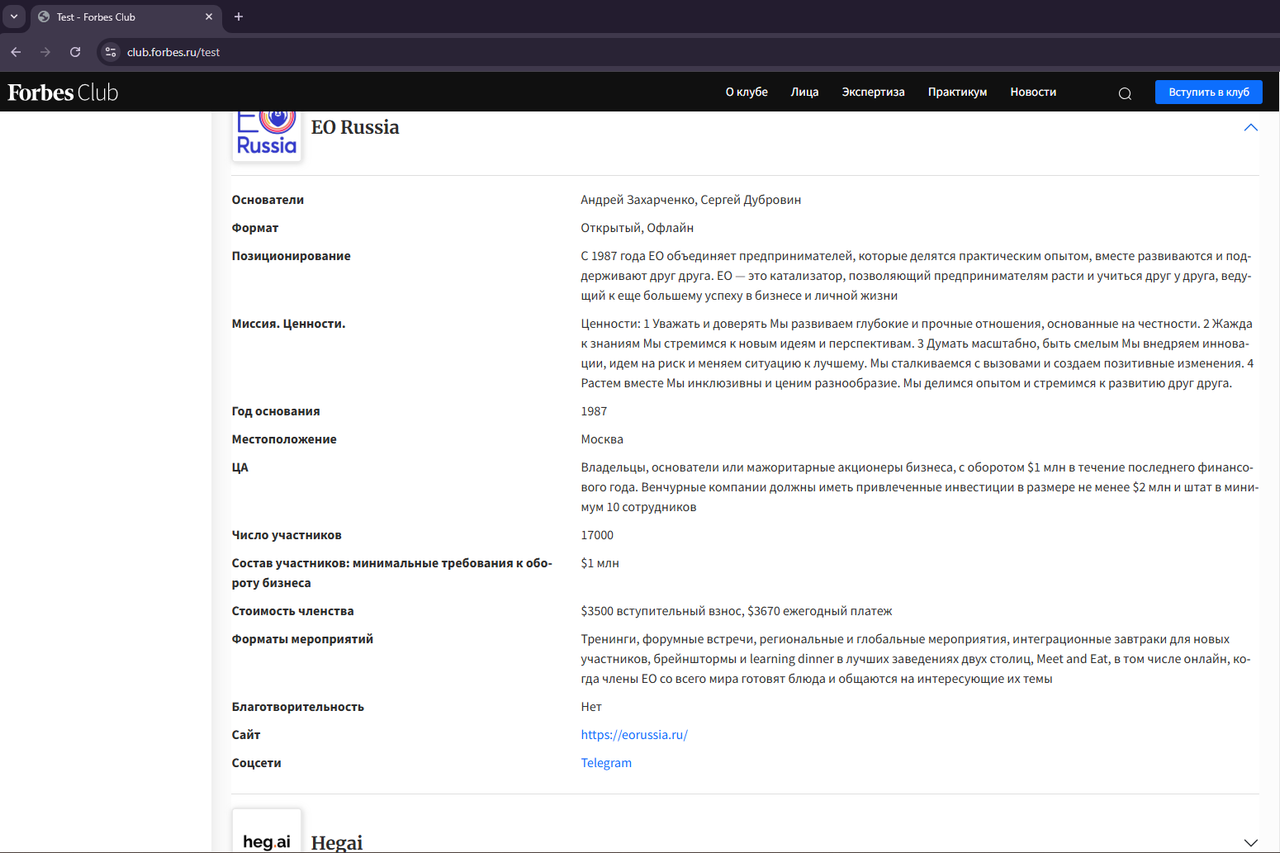Open a new browser tab with plus icon
Screen dimensions: 1280x853
(x=238, y=17)
